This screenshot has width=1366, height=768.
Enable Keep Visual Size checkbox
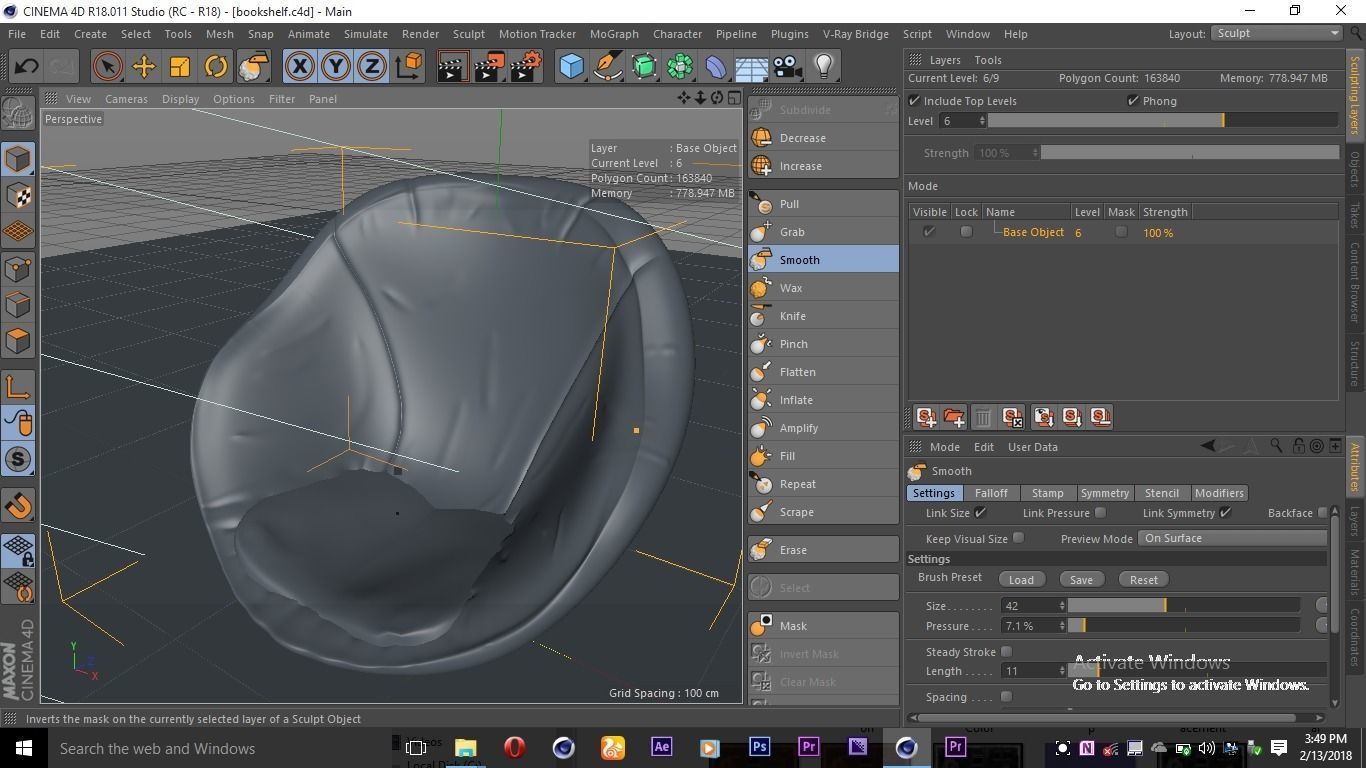[1018, 538]
